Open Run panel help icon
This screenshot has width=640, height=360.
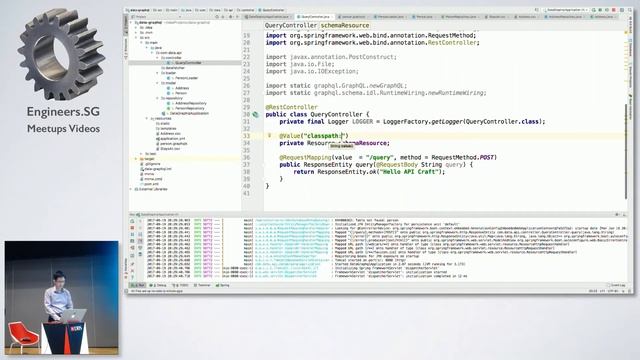click(x=132, y=277)
